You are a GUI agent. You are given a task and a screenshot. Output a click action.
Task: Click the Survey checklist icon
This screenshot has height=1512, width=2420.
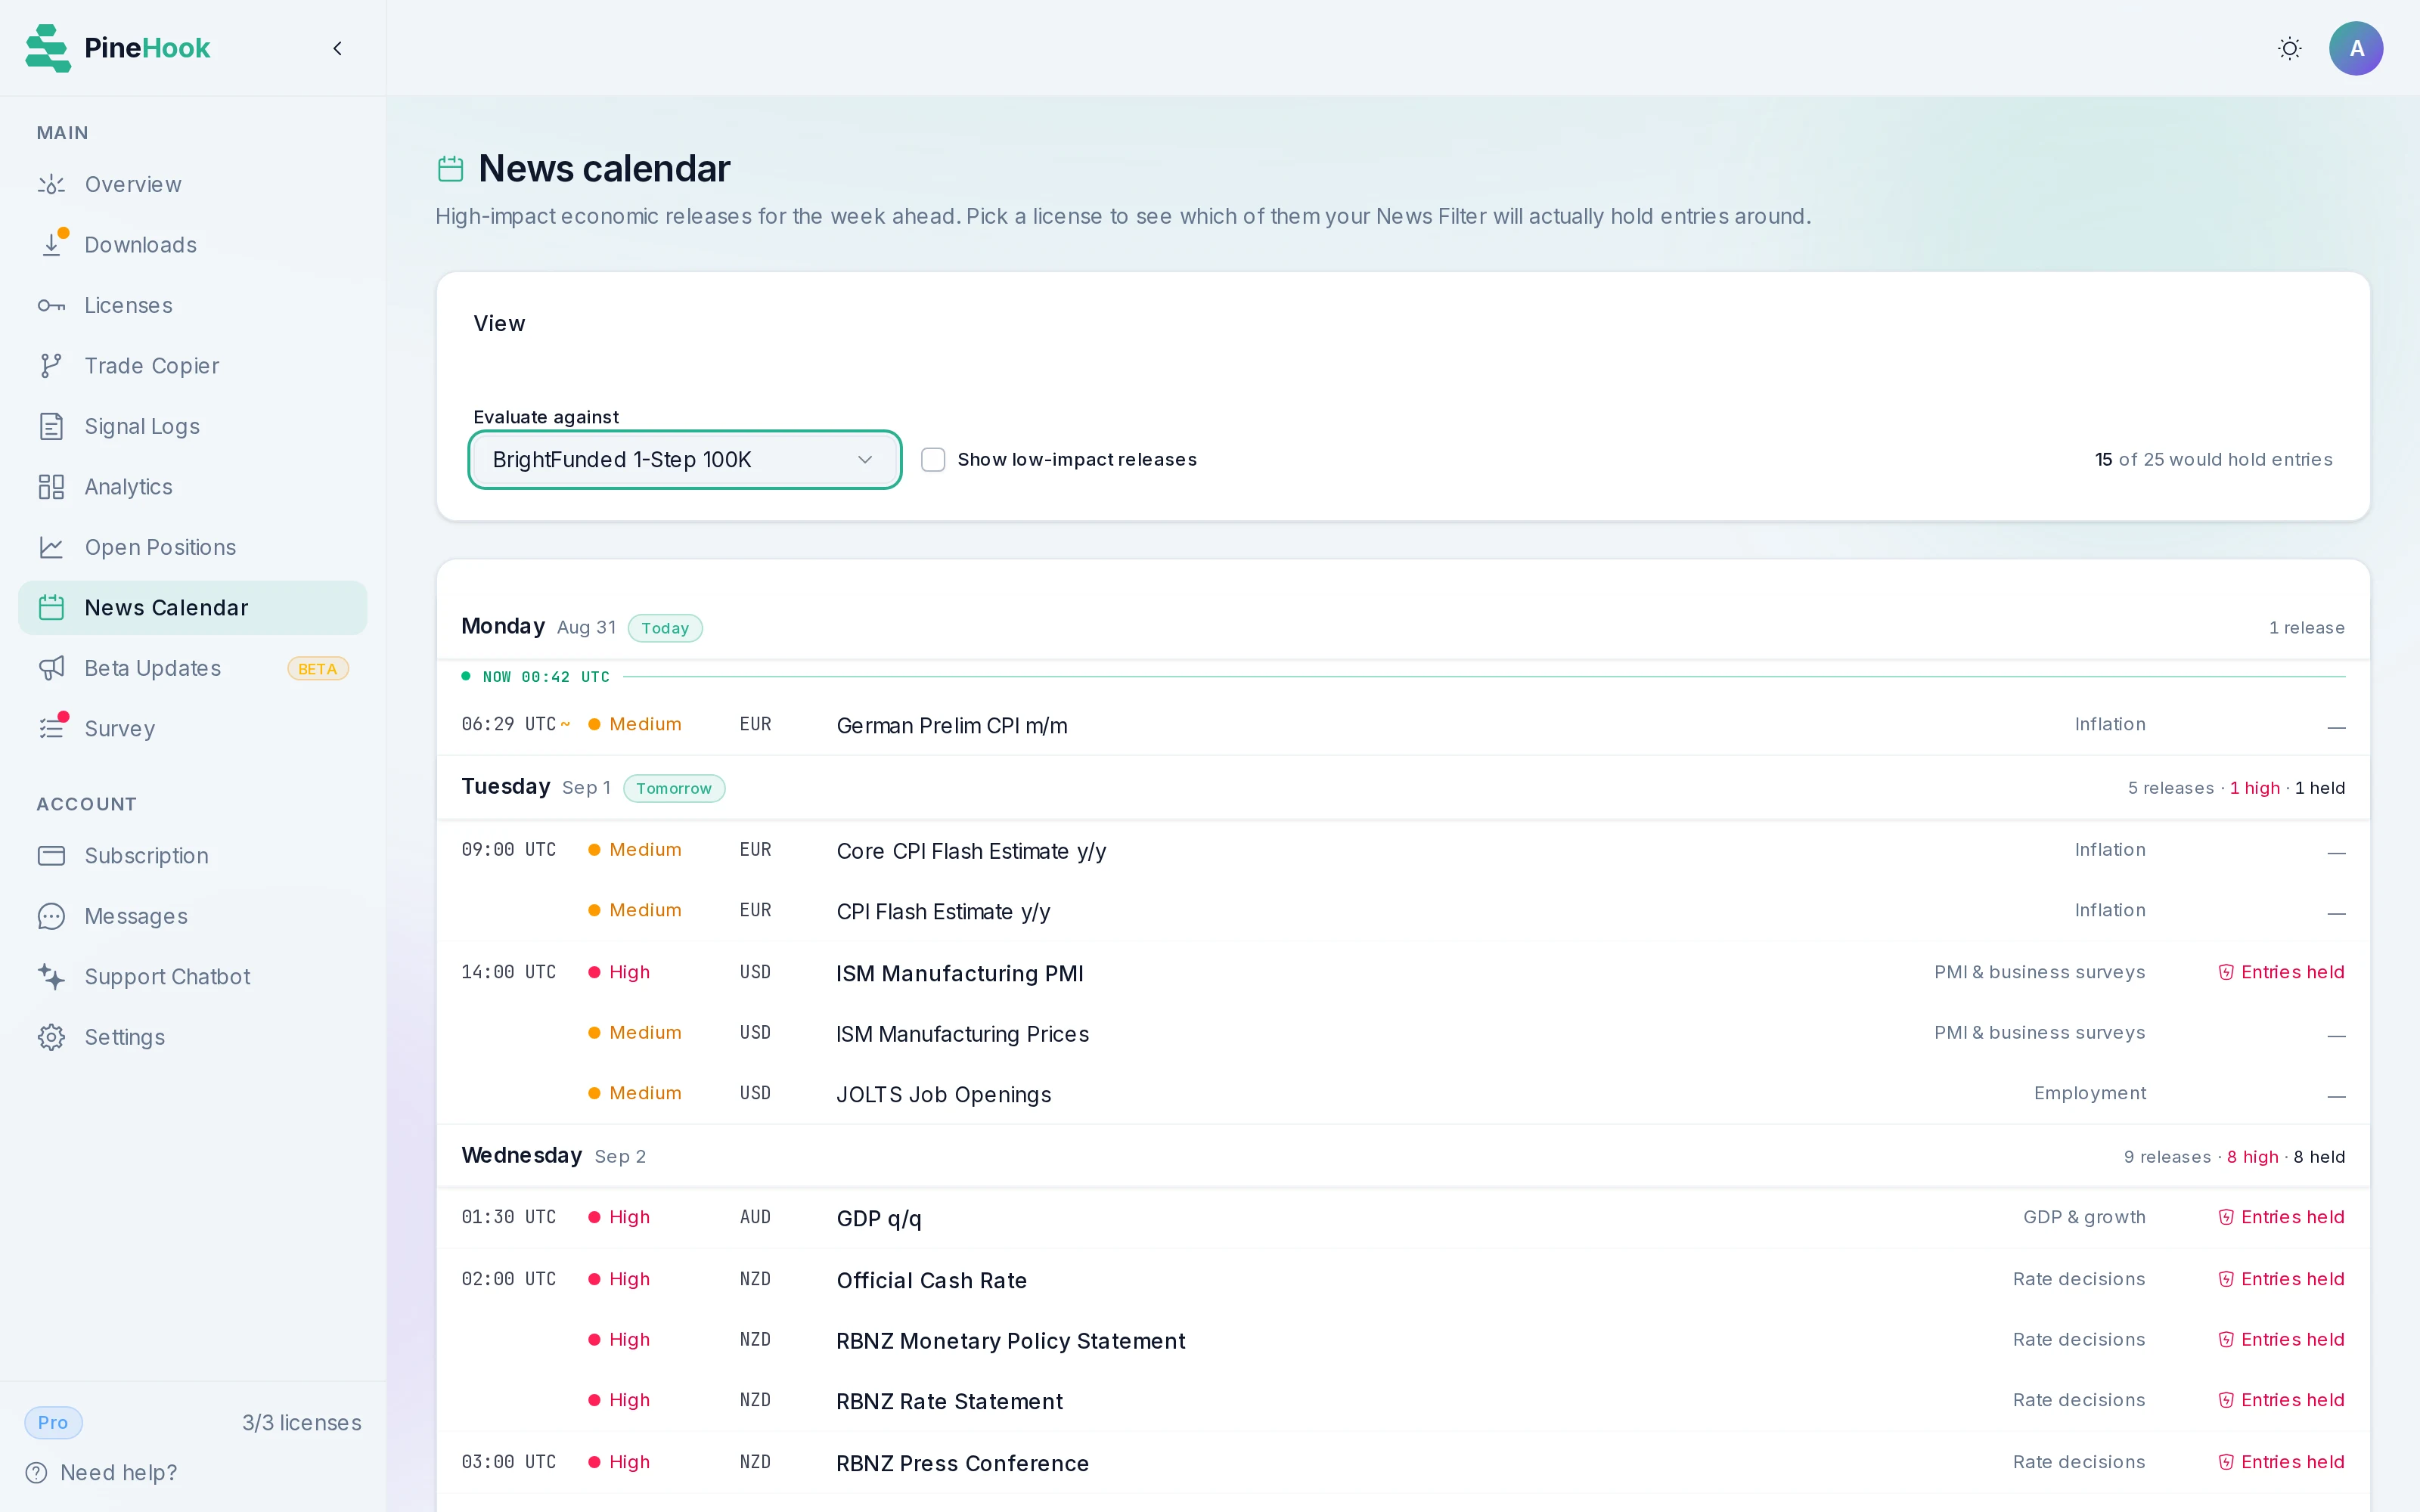[51, 729]
